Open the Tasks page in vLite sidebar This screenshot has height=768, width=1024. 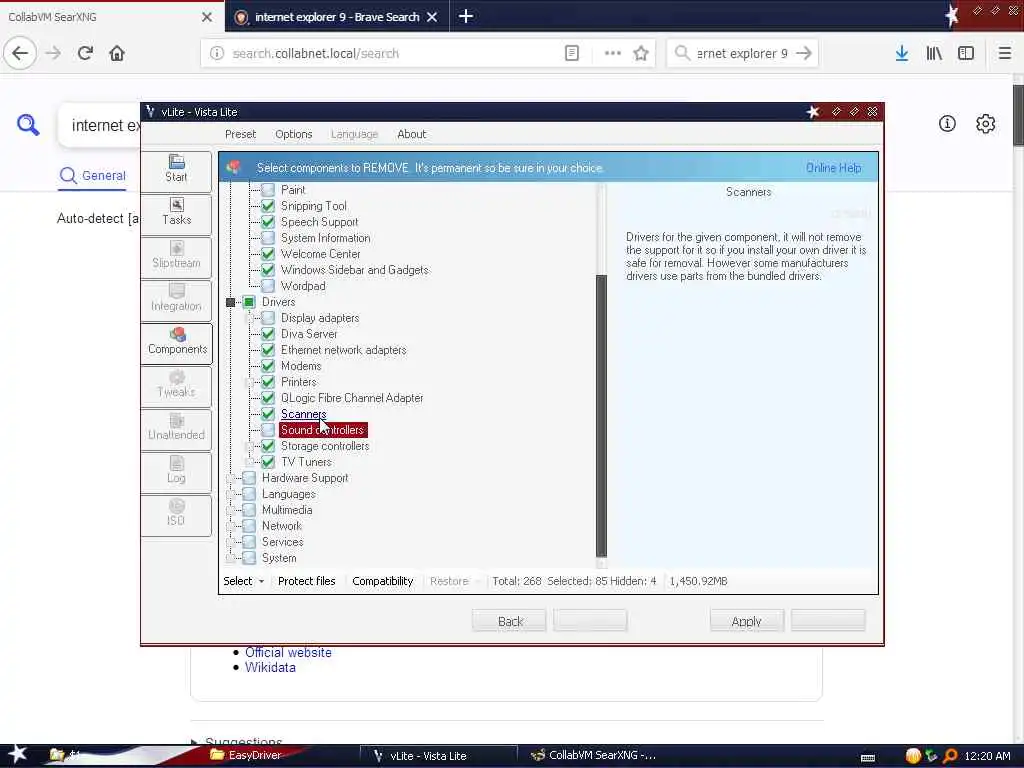tap(176, 214)
